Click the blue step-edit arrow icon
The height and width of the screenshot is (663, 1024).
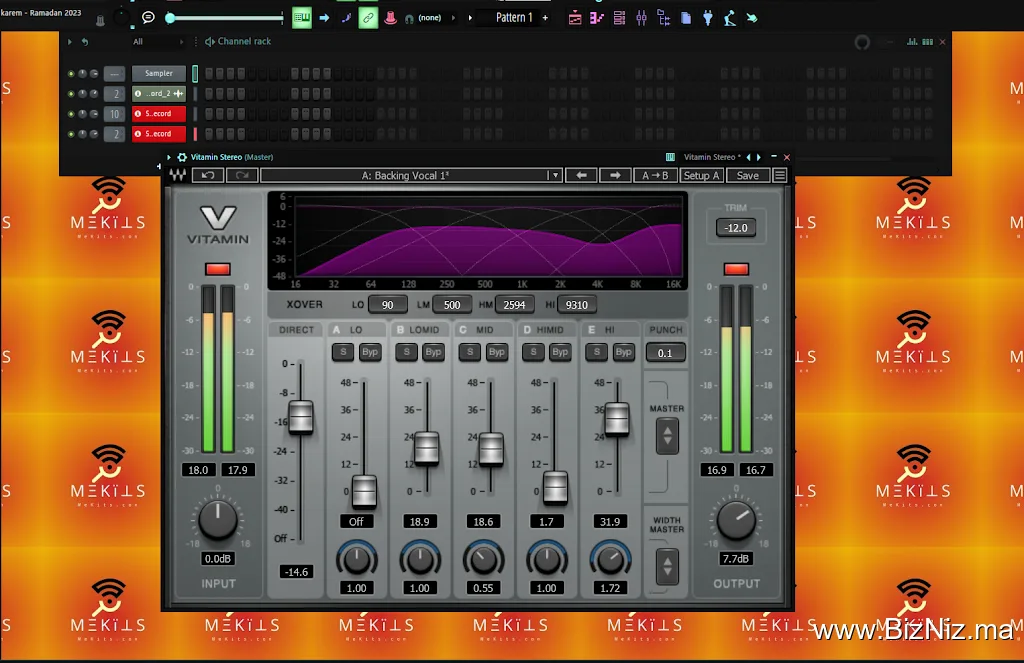click(324, 18)
